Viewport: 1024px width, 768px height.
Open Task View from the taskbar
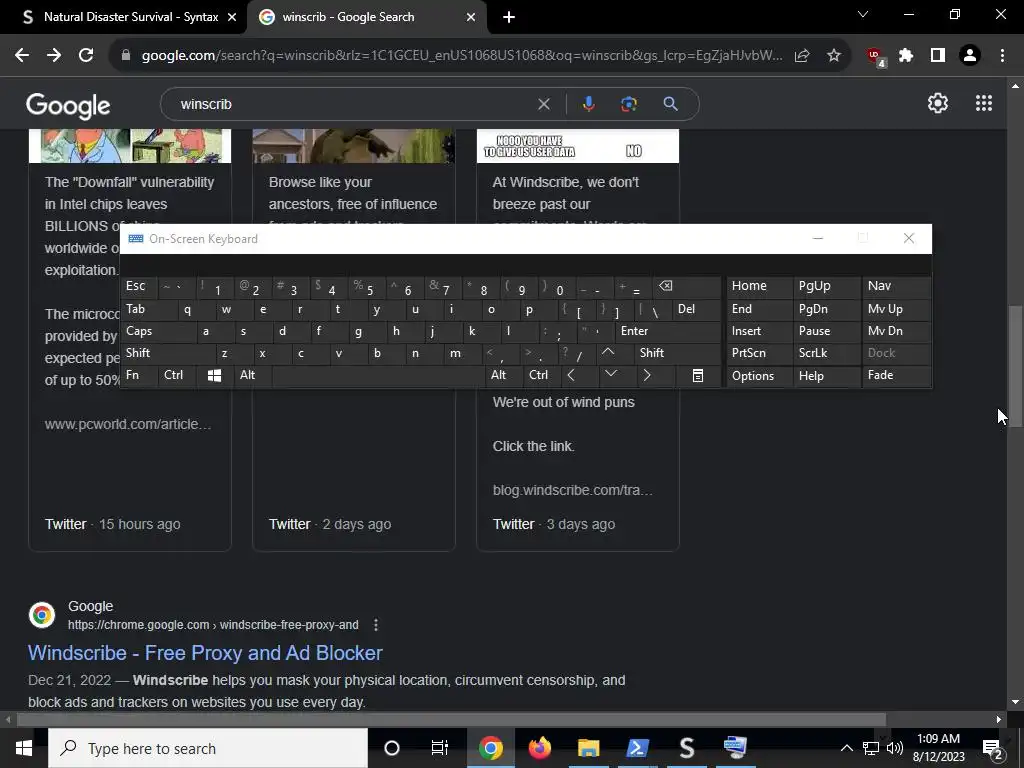(440, 748)
